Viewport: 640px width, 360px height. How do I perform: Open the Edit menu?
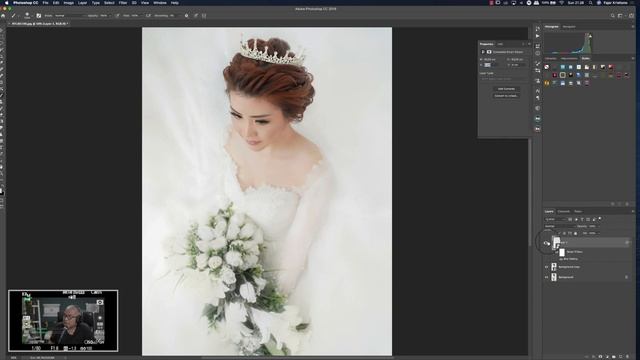[56, 3]
